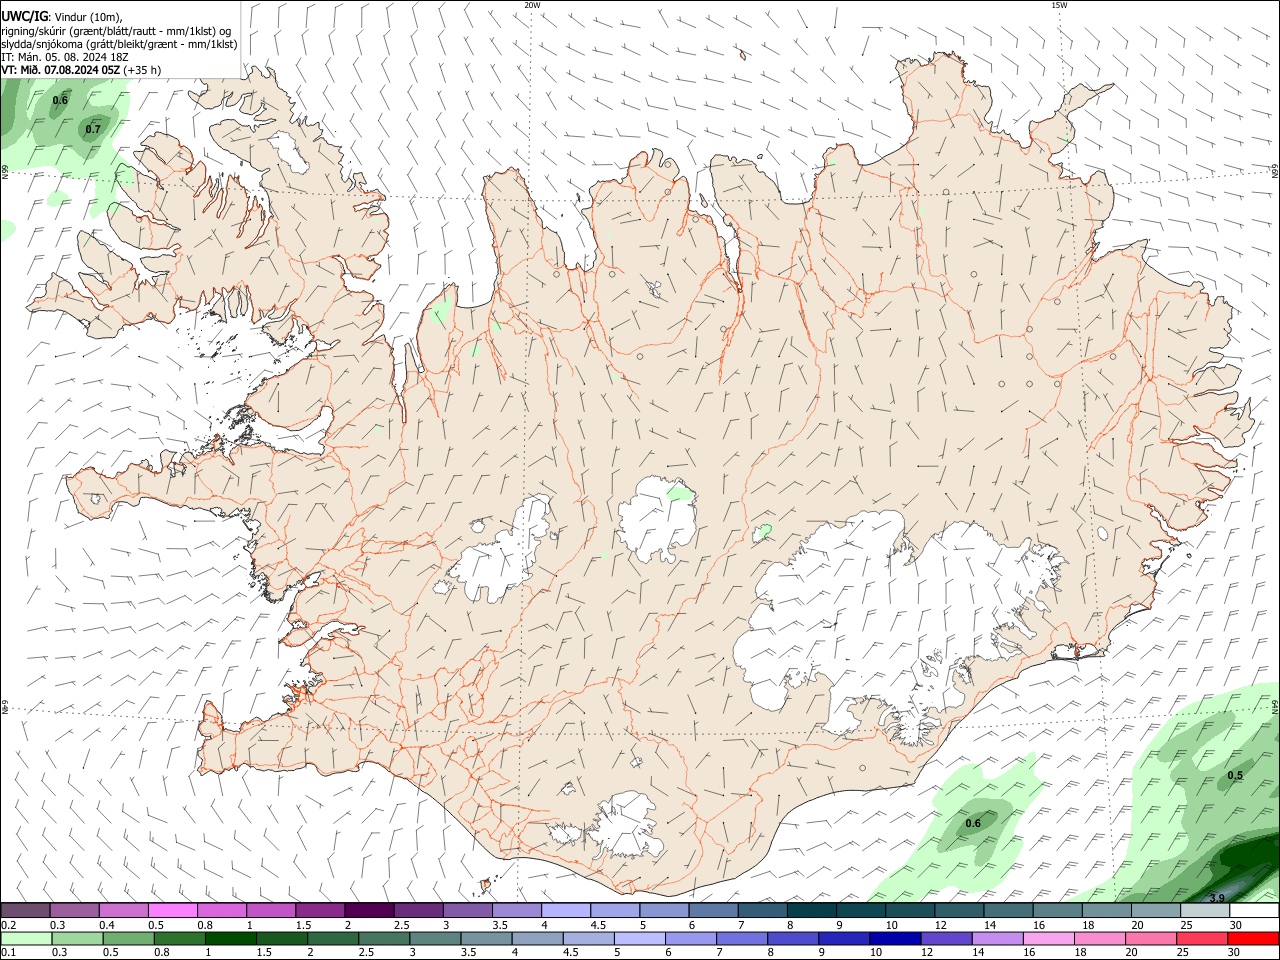Select the bright red rain swatch above 30

pyautogui.click(x=1251, y=938)
